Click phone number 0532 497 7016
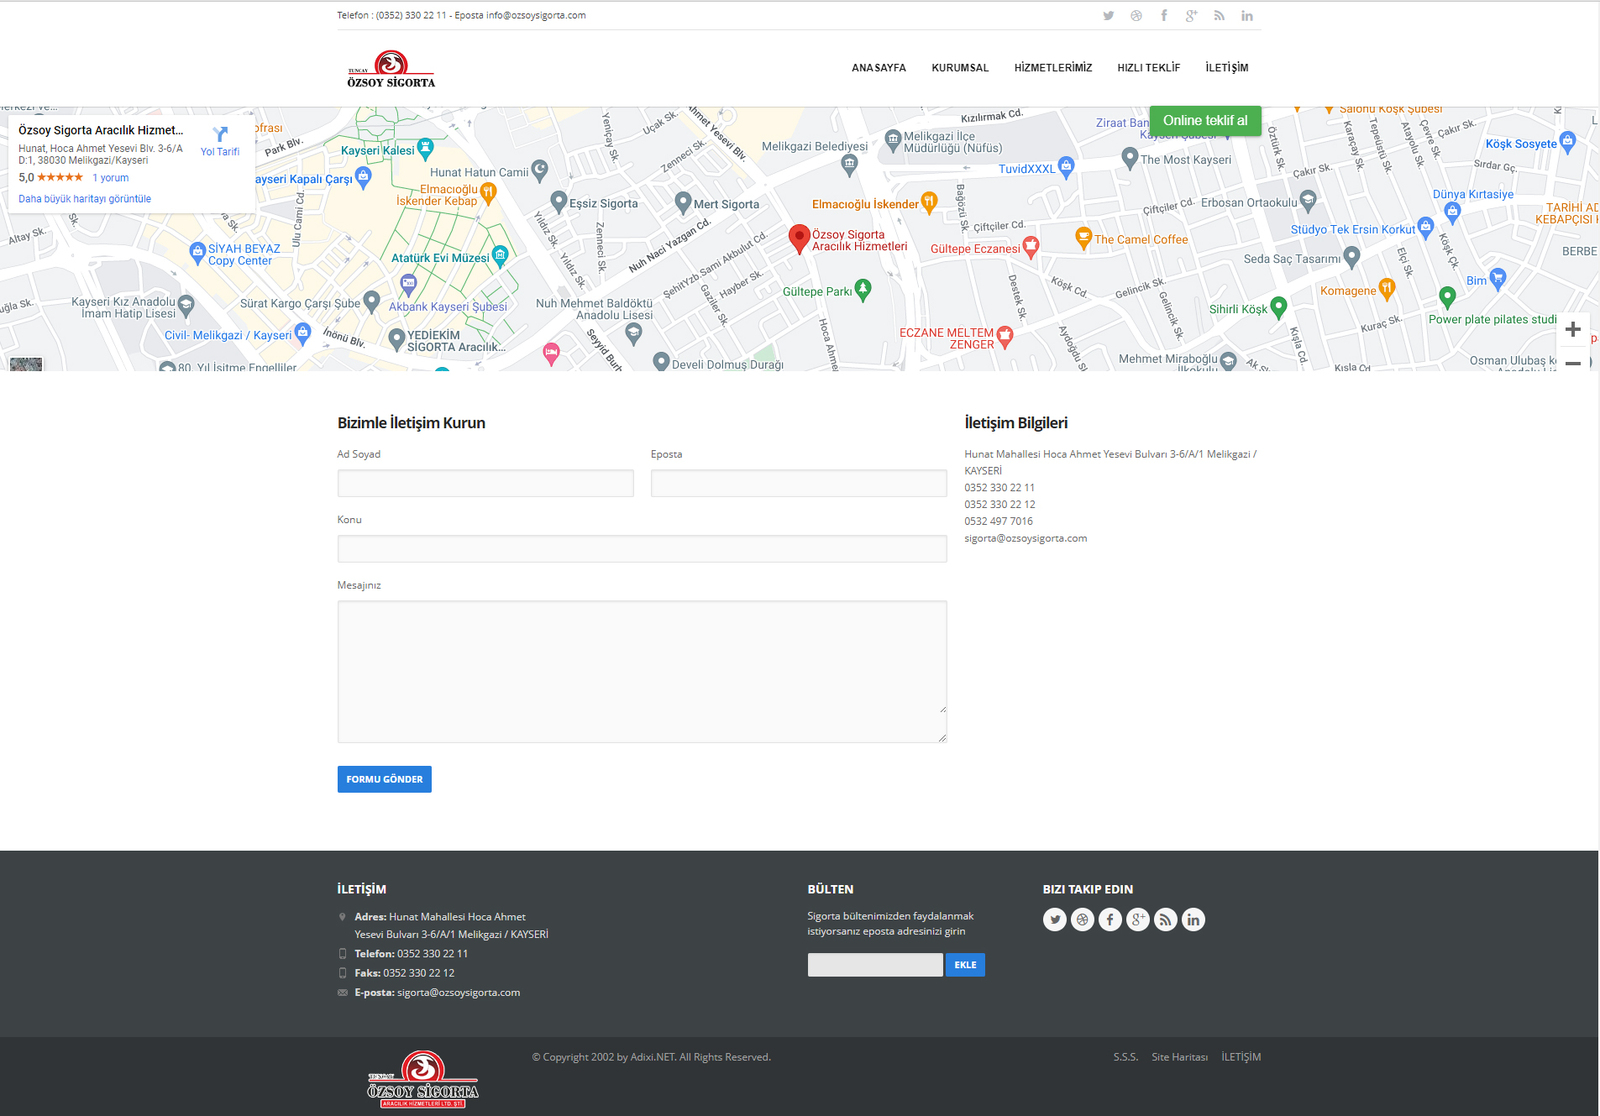Viewport: 1600px width, 1116px height. point(999,521)
